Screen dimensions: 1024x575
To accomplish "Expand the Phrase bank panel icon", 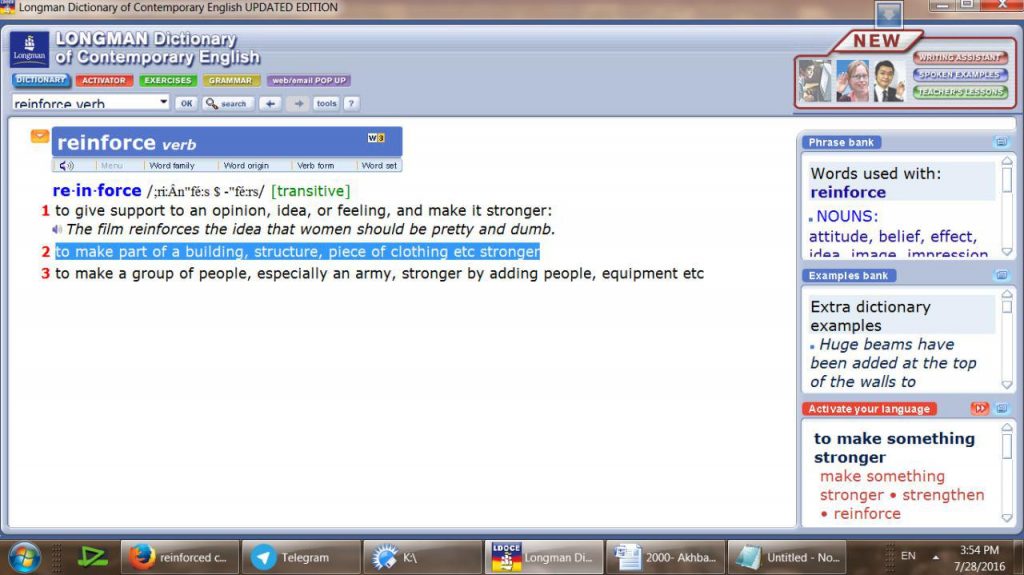I will tap(1000, 142).
